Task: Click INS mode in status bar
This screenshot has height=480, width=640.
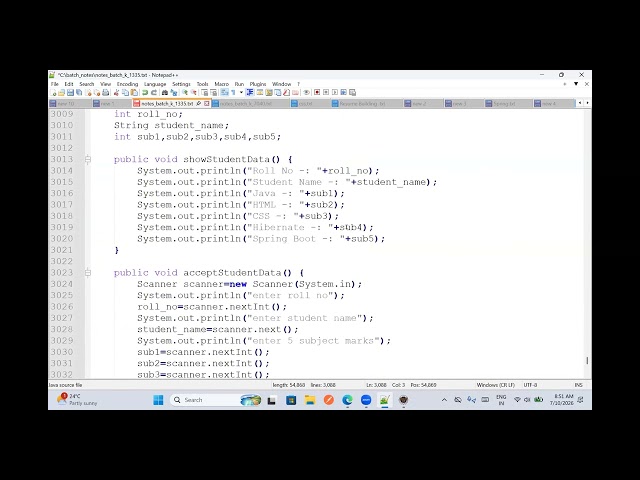Action: [578, 385]
